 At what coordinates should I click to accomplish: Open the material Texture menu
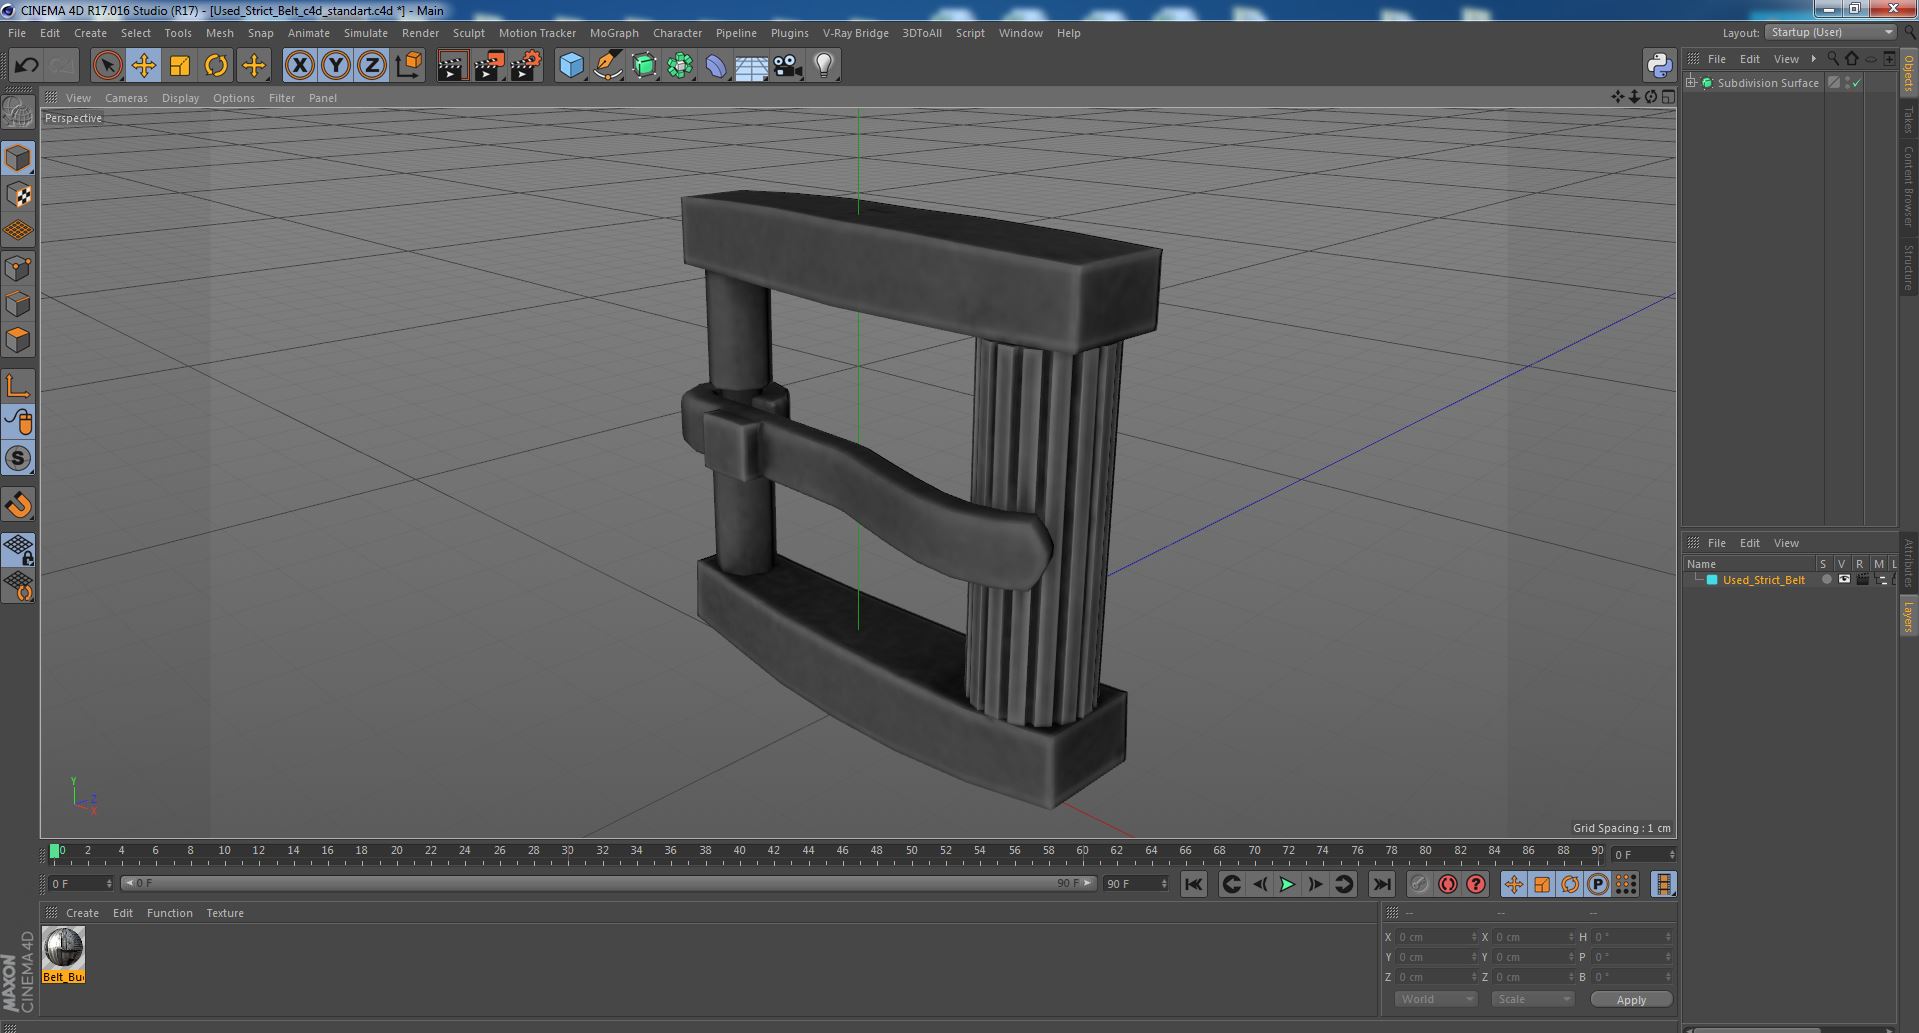[225, 913]
